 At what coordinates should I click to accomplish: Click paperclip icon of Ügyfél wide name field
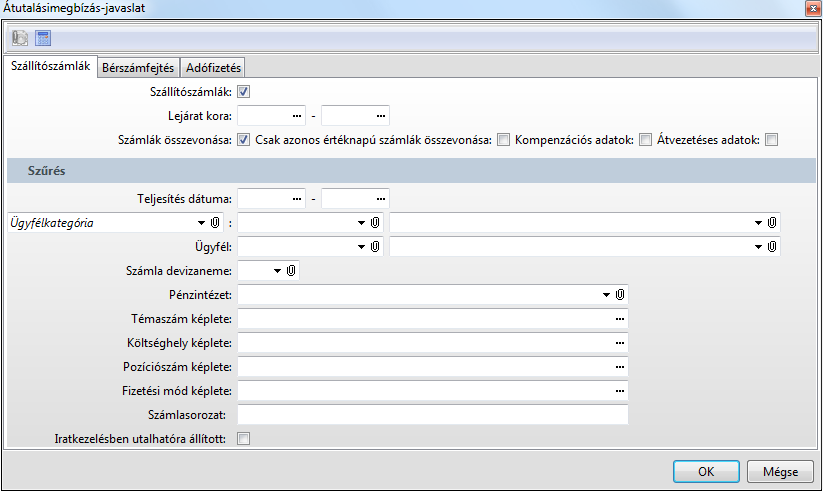[772, 247]
